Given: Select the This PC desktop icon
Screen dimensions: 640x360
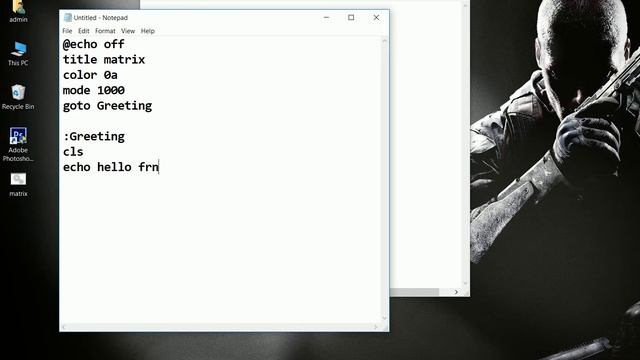Looking at the screenshot, I should (x=18, y=53).
